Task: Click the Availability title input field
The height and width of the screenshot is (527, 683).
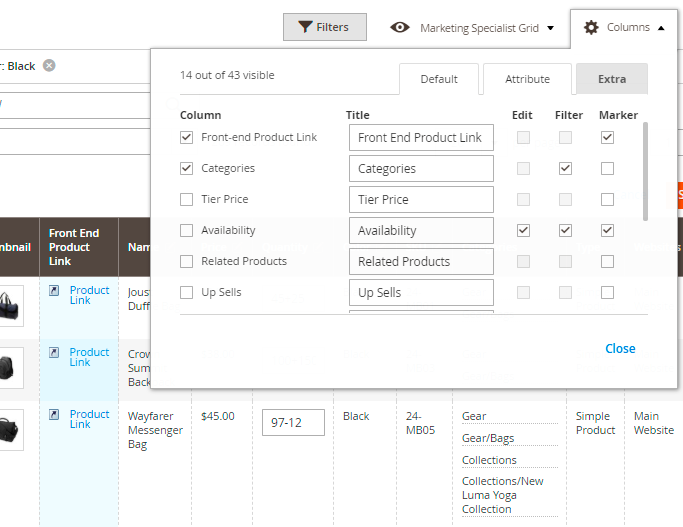Action: point(421,231)
